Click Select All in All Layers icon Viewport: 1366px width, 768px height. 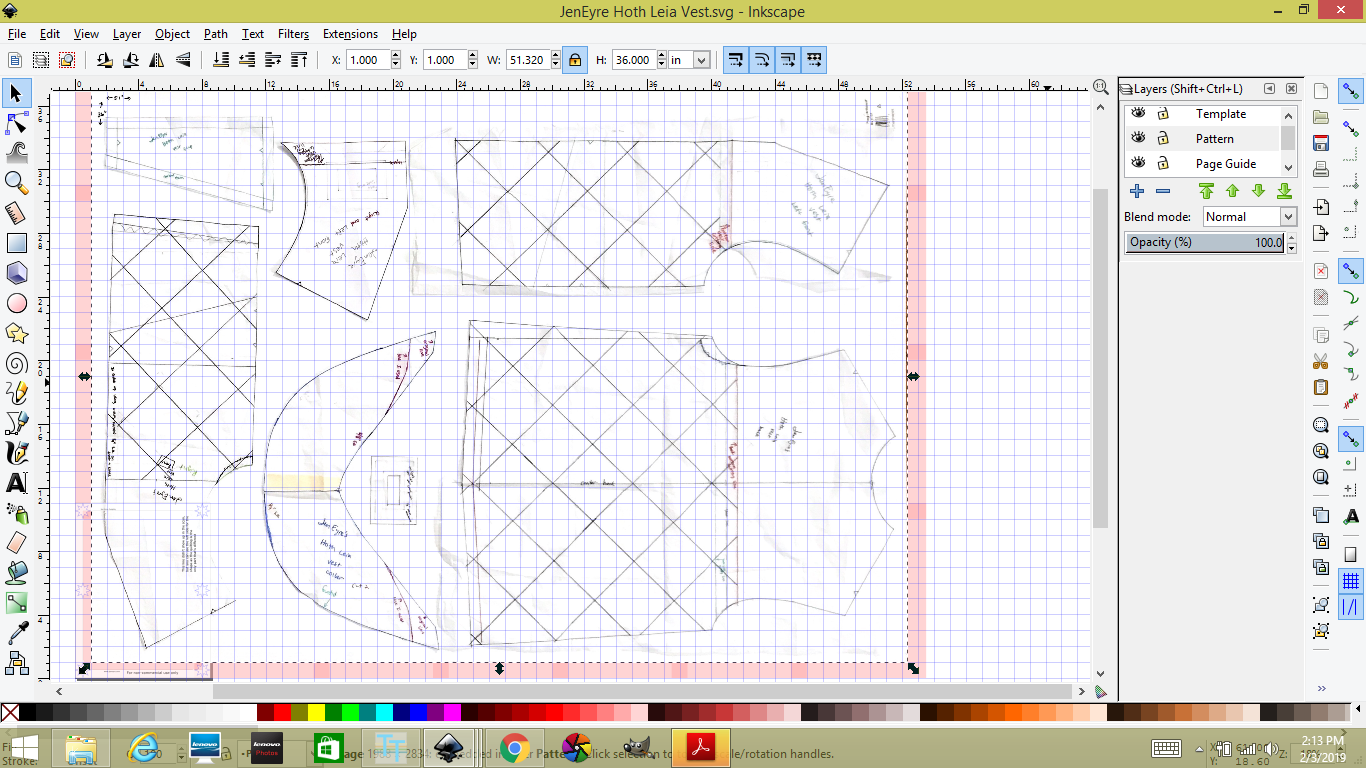pyautogui.click(x=41, y=60)
